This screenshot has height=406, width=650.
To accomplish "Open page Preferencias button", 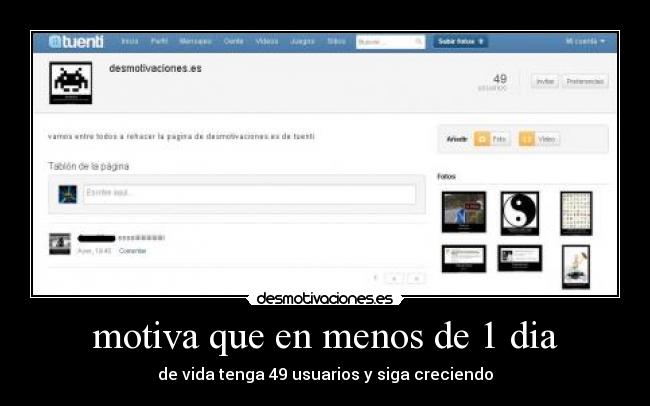I will pyautogui.click(x=584, y=82).
